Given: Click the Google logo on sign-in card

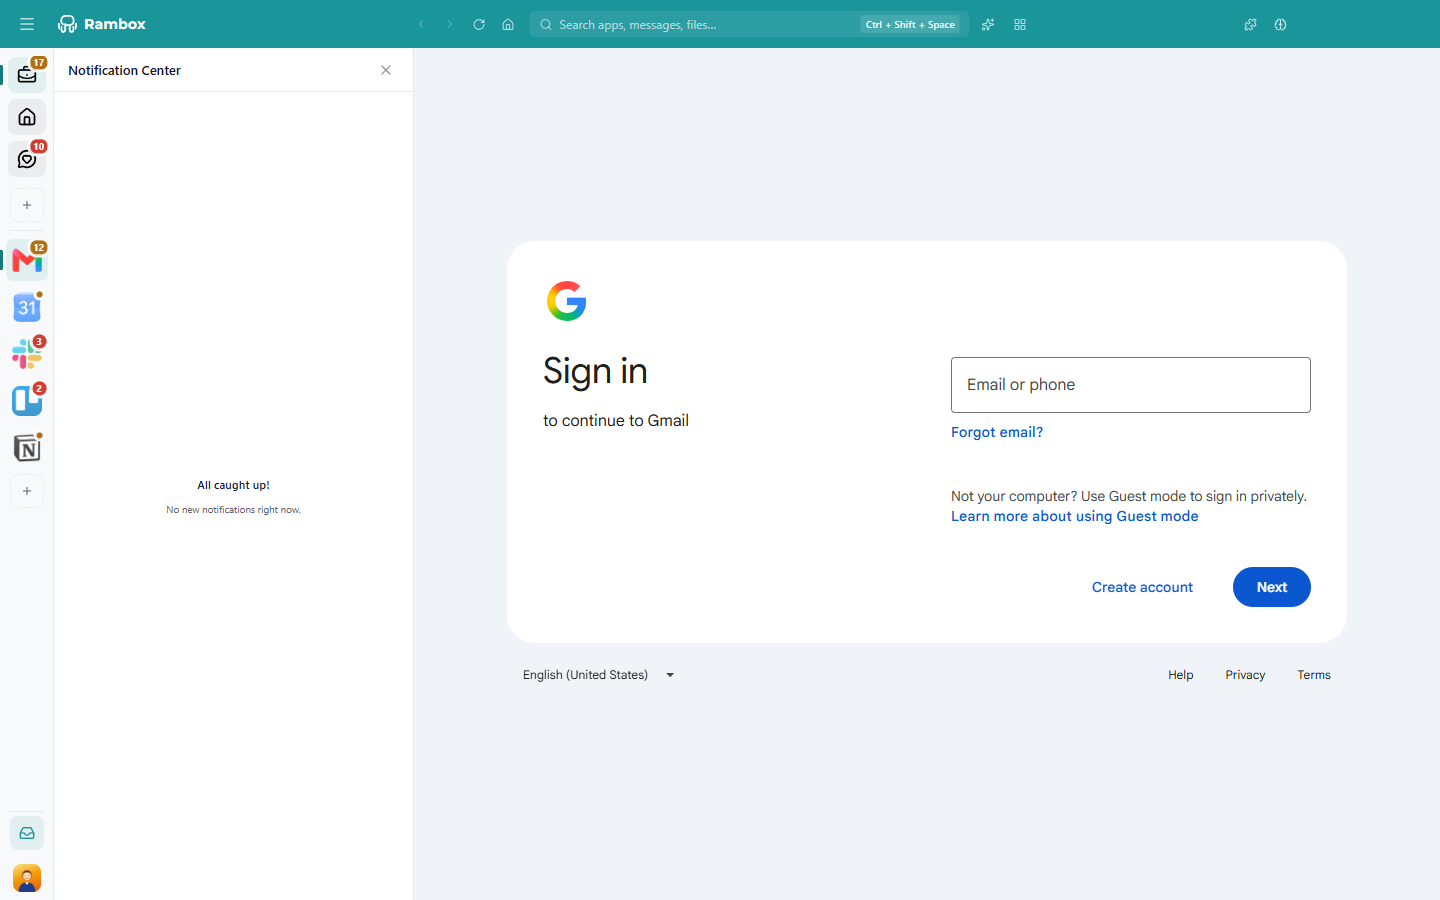Looking at the screenshot, I should click(x=567, y=301).
